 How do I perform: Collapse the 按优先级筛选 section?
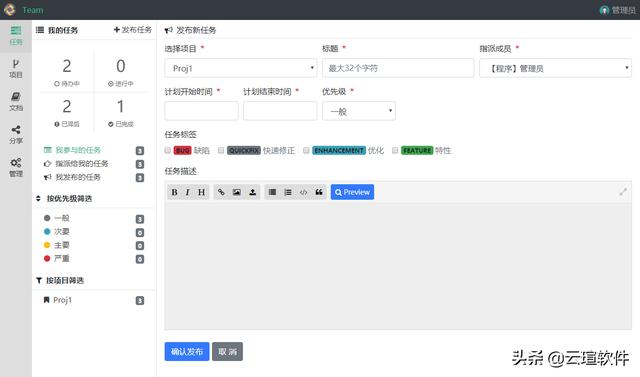[64, 199]
